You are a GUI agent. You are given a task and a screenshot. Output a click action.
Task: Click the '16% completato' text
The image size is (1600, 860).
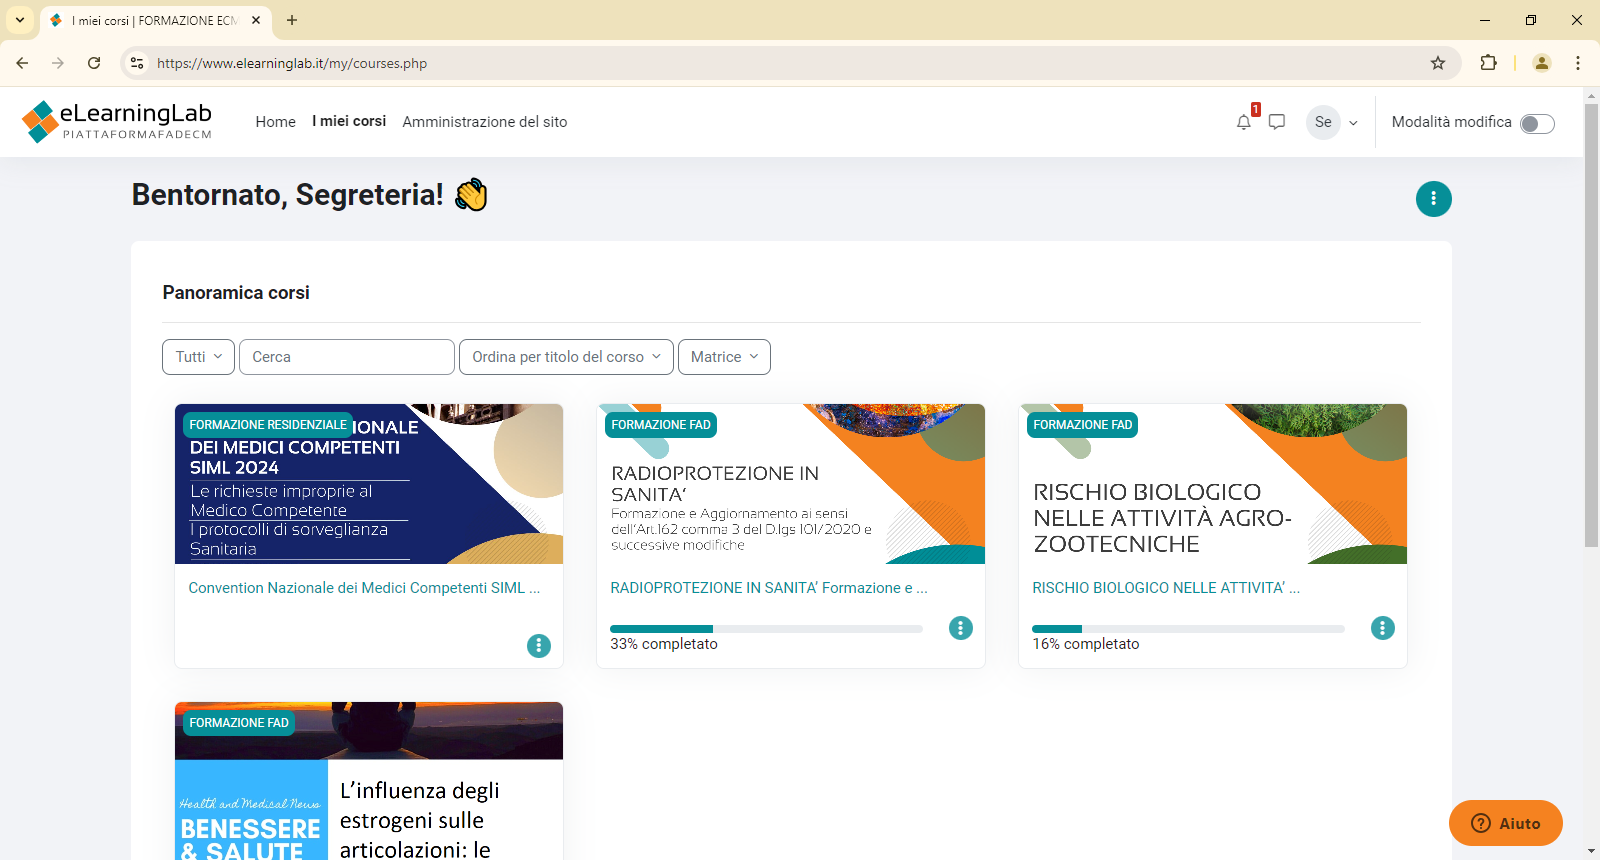(1086, 644)
